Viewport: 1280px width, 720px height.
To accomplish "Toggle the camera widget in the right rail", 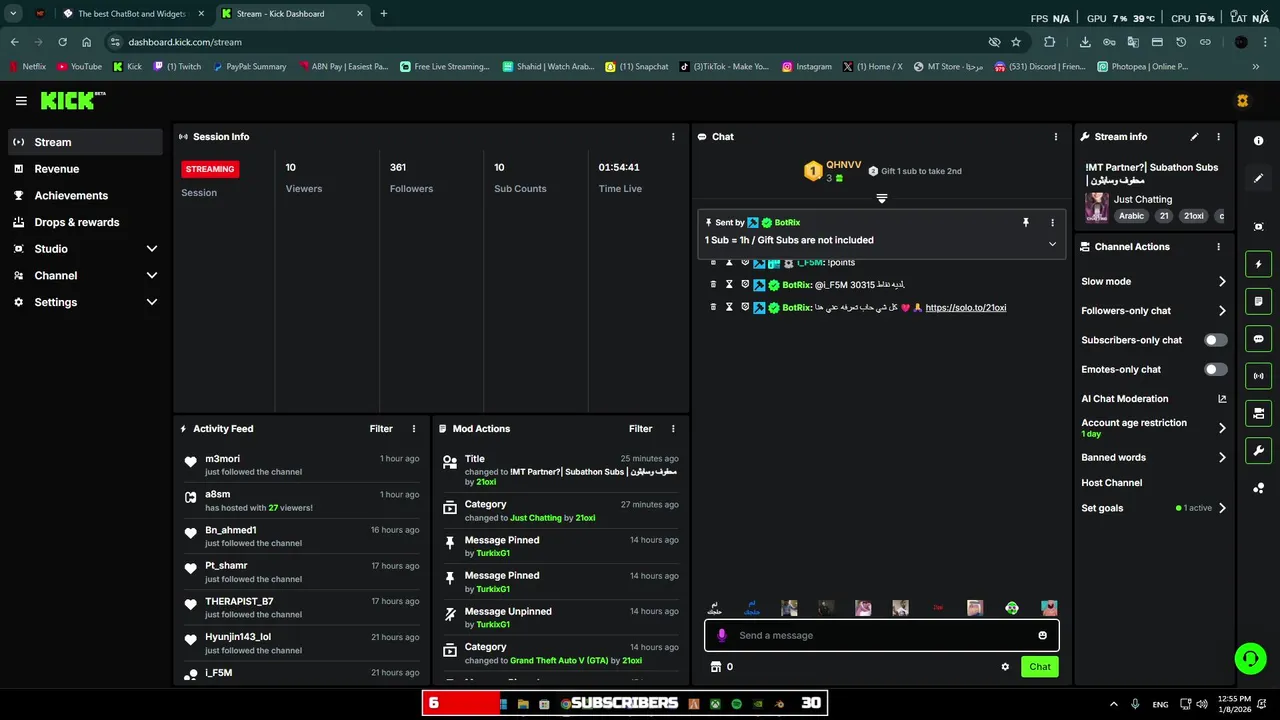I will (1259, 413).
